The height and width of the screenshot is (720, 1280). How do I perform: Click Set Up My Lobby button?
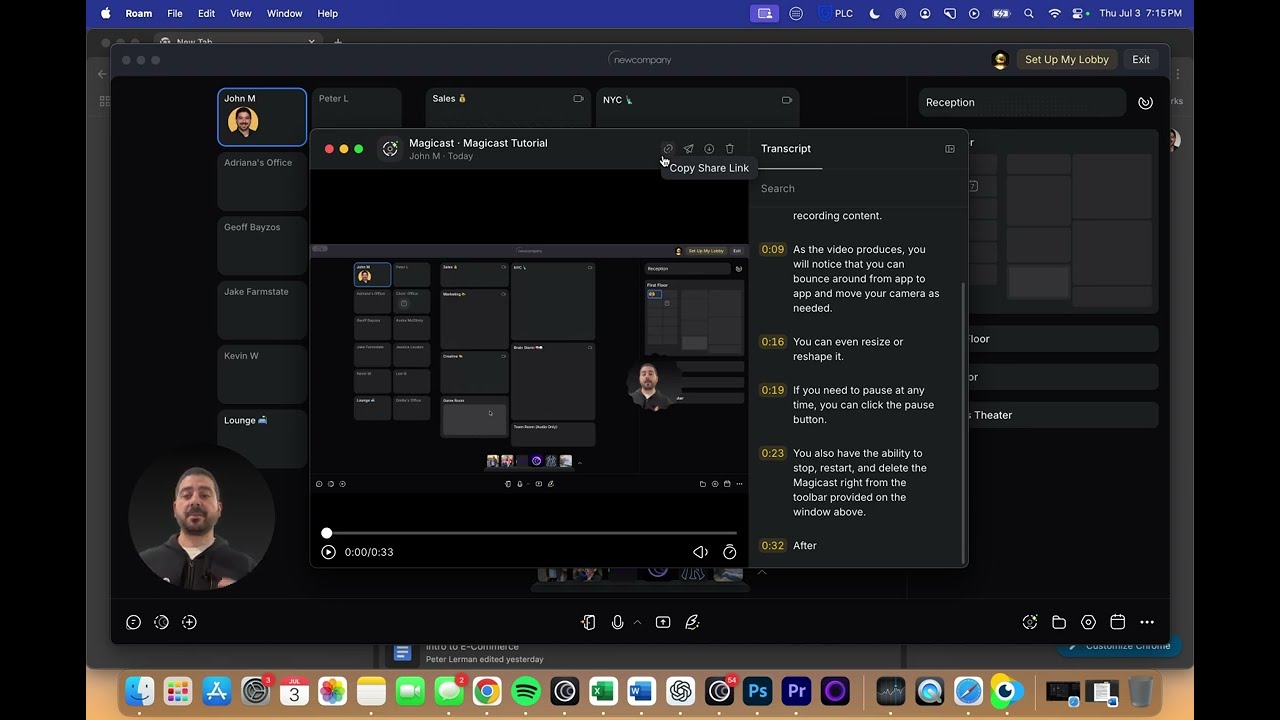(1066, 60)
